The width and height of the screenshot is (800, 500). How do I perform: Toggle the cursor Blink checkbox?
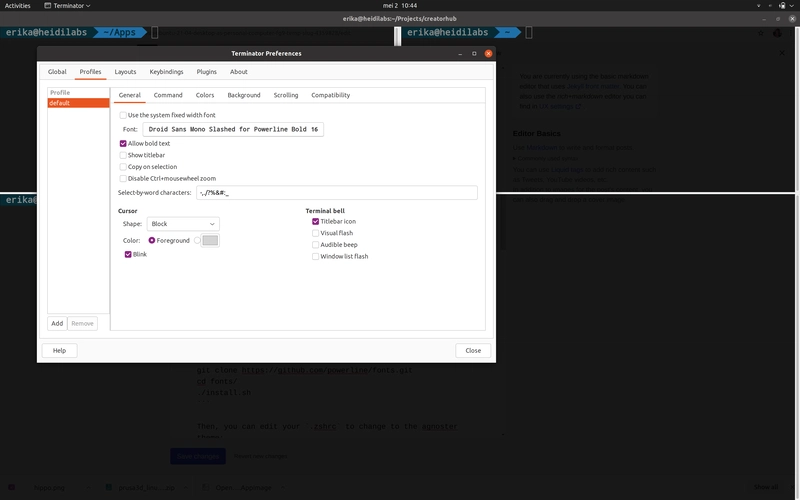coord(128,255)
